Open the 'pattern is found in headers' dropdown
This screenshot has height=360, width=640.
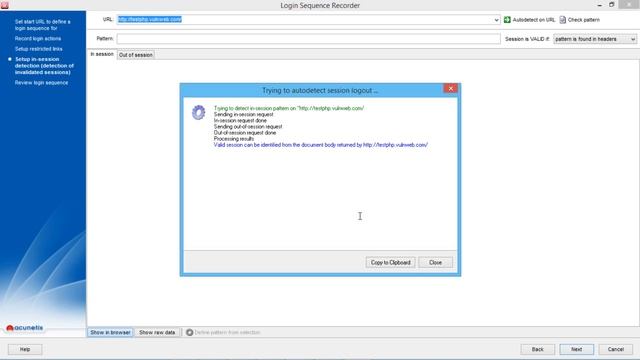595,39
